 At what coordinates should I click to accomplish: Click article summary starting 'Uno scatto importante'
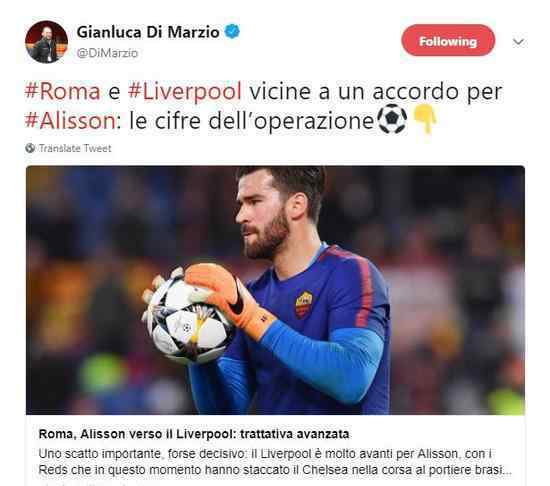pos(275,461)
